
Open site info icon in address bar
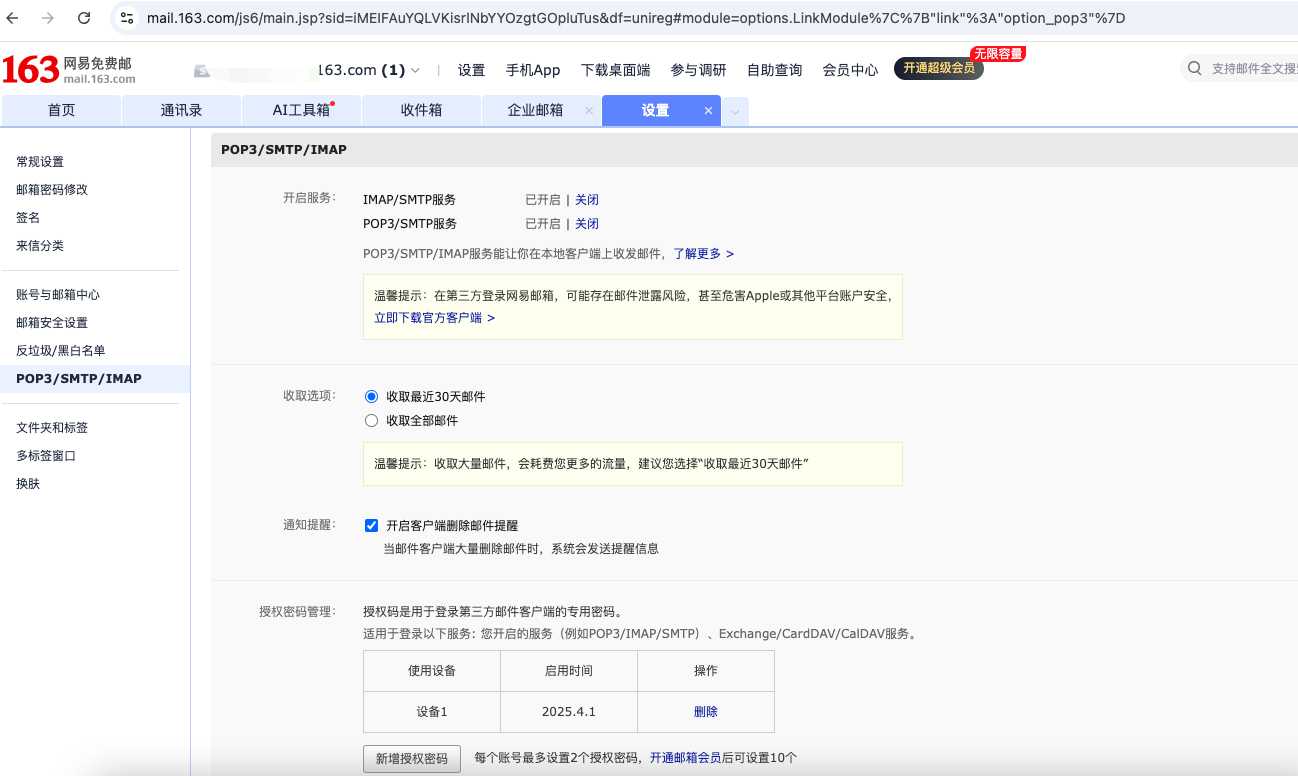tap(126, 18)
